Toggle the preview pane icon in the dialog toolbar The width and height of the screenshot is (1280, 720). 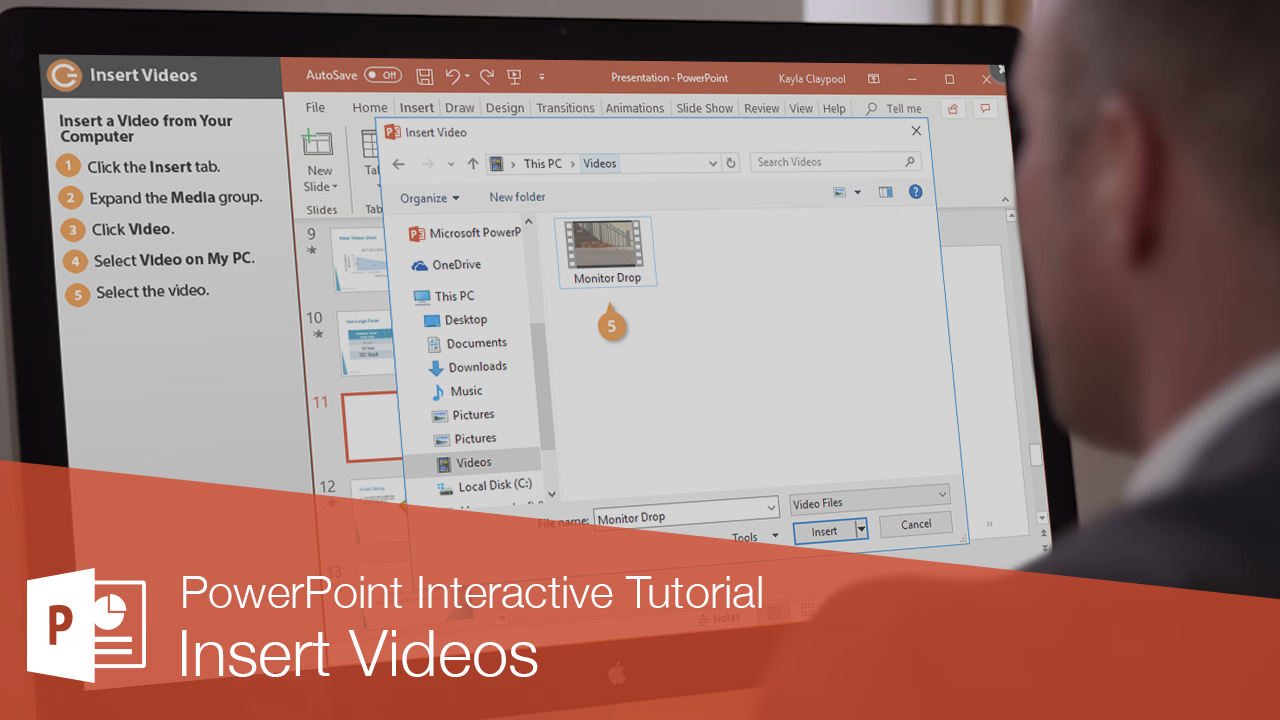point(885,191)
